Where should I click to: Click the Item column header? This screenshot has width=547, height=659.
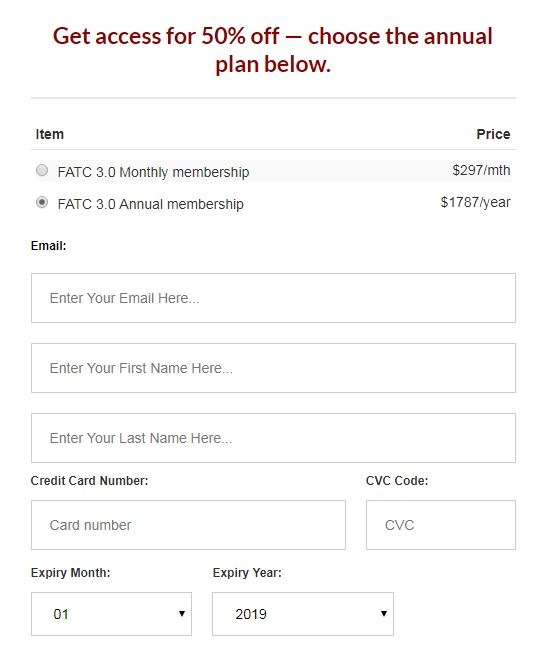coord(50,134)
